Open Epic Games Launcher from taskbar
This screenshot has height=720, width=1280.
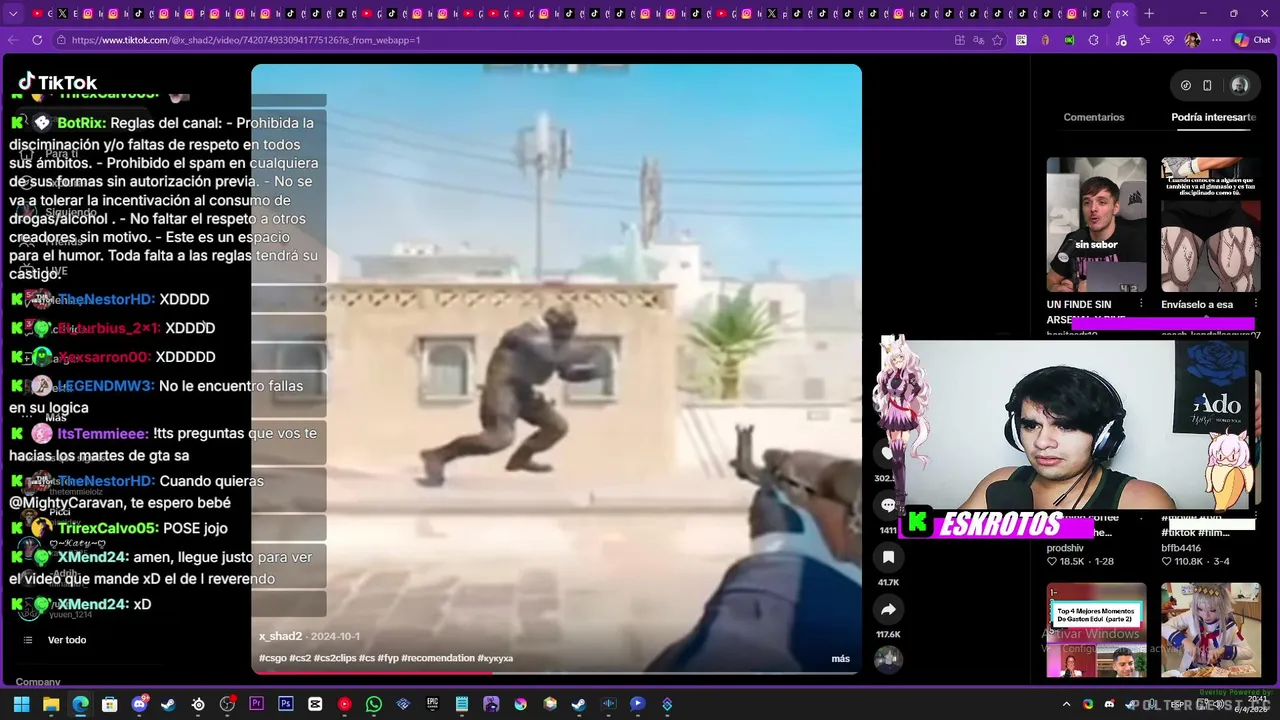432,704
